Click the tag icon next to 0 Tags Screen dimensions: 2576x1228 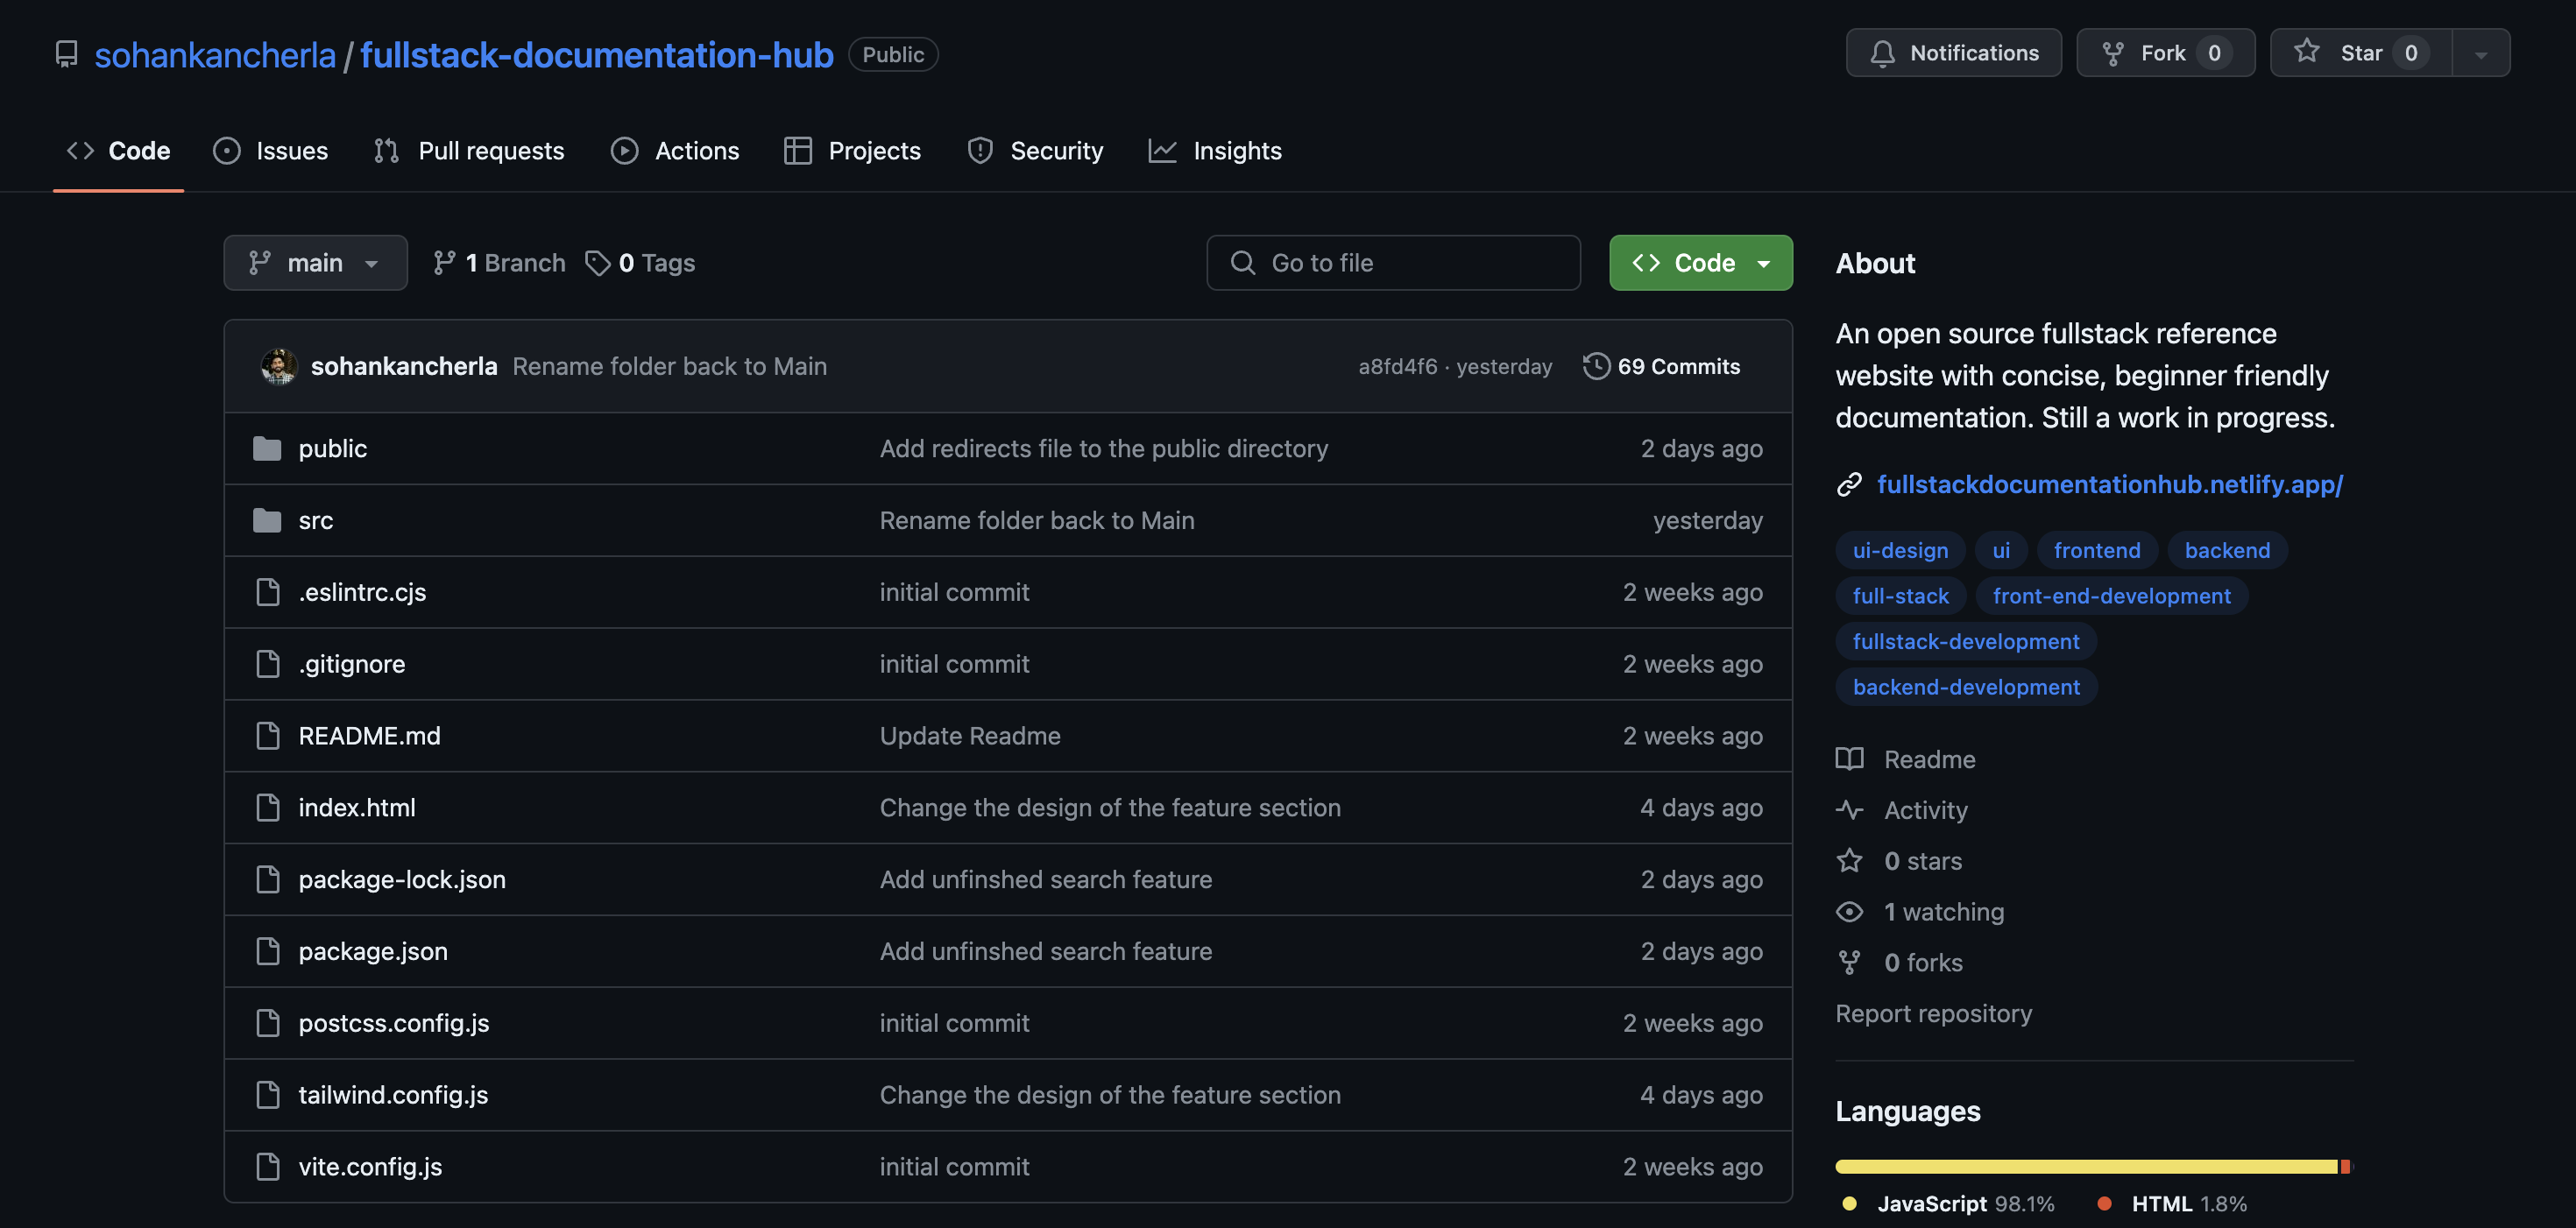coord(598,263)
